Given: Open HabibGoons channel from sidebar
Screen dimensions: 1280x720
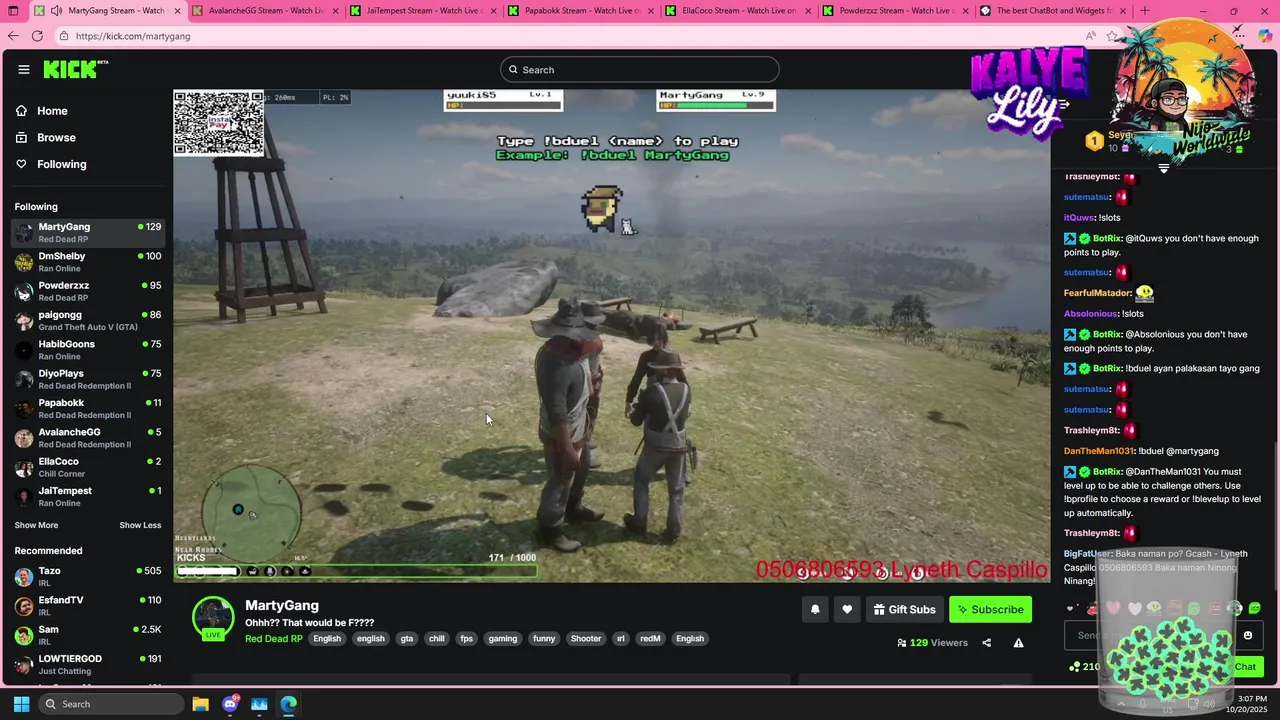Looking at the screenshot, I should click(87, 349).
